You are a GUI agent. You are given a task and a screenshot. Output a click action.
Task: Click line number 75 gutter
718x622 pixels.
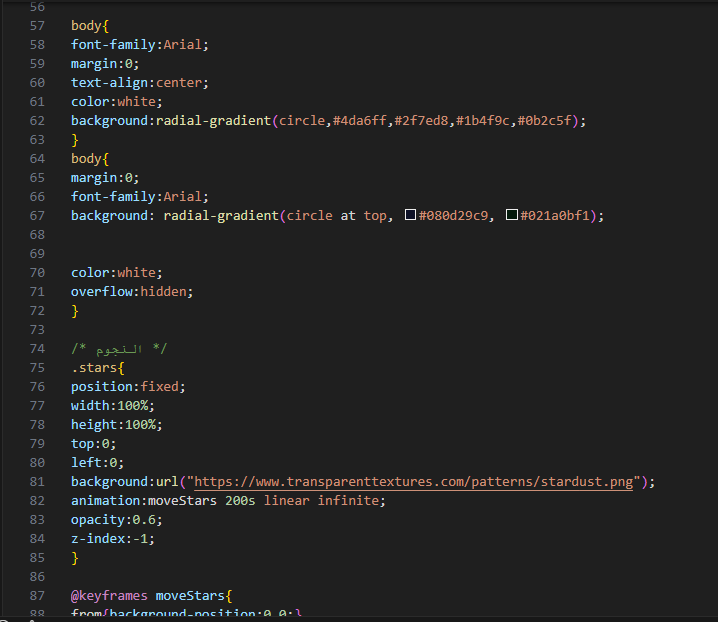37,368
